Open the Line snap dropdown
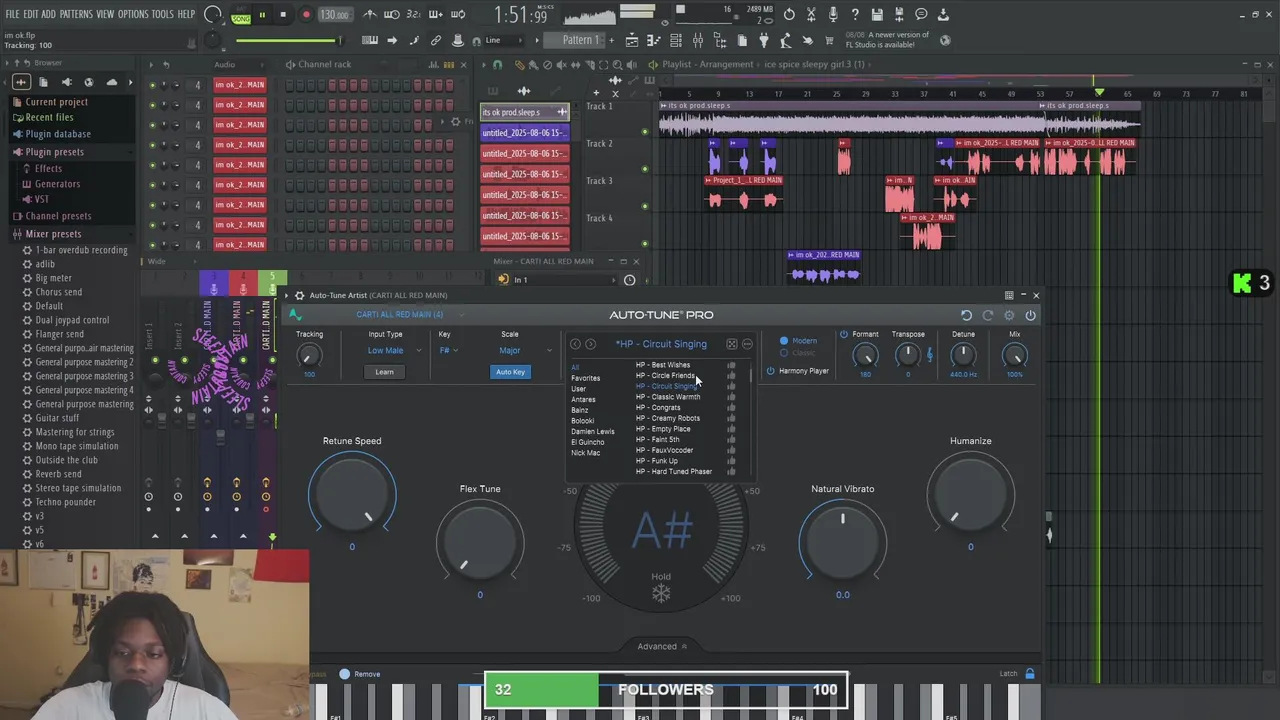This screenshot has width=1280, height=720. click(505, 40)
